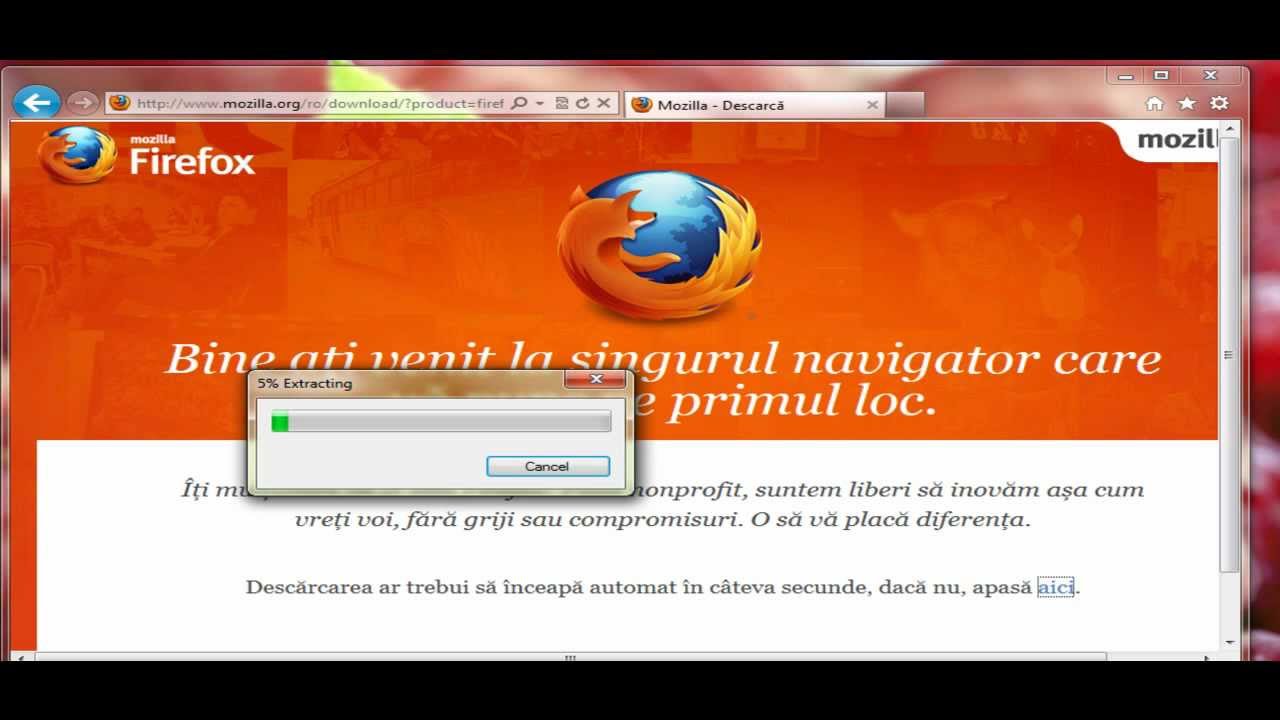Click the sentence starting with 'Descărcarea ar trebui'

click(x=663, y=588)
